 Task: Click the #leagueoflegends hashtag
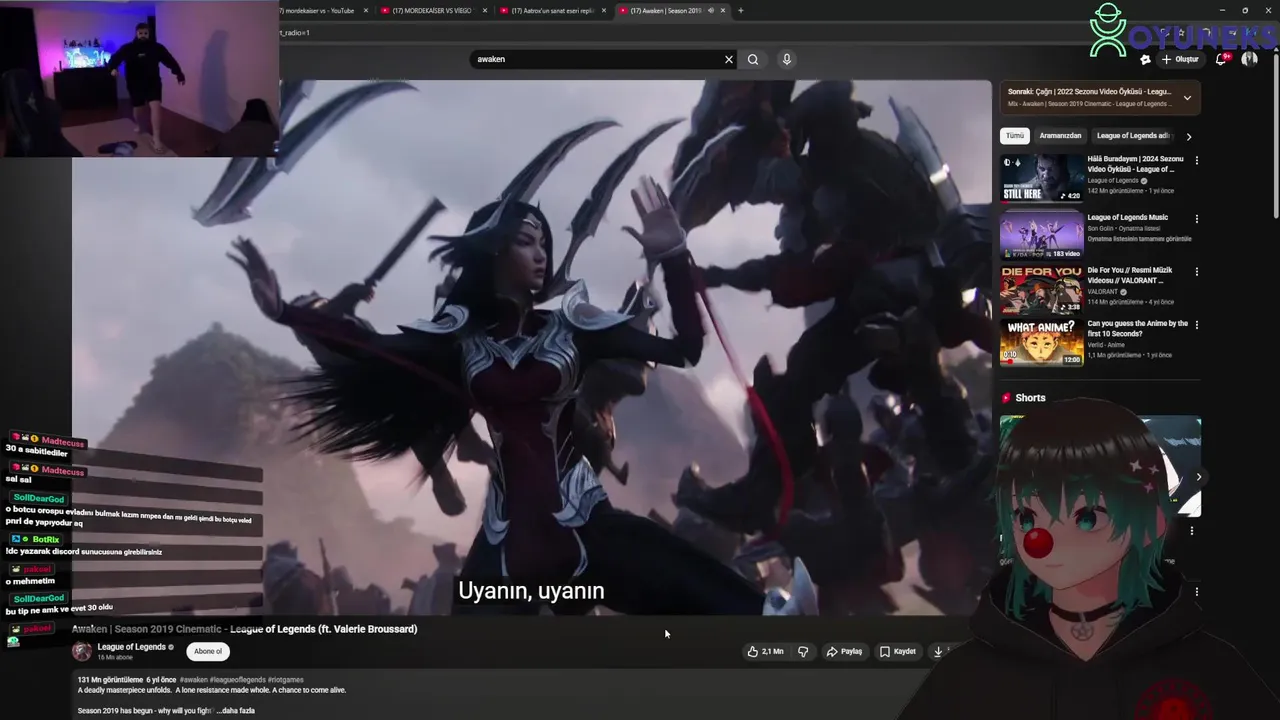coord(238,680)
